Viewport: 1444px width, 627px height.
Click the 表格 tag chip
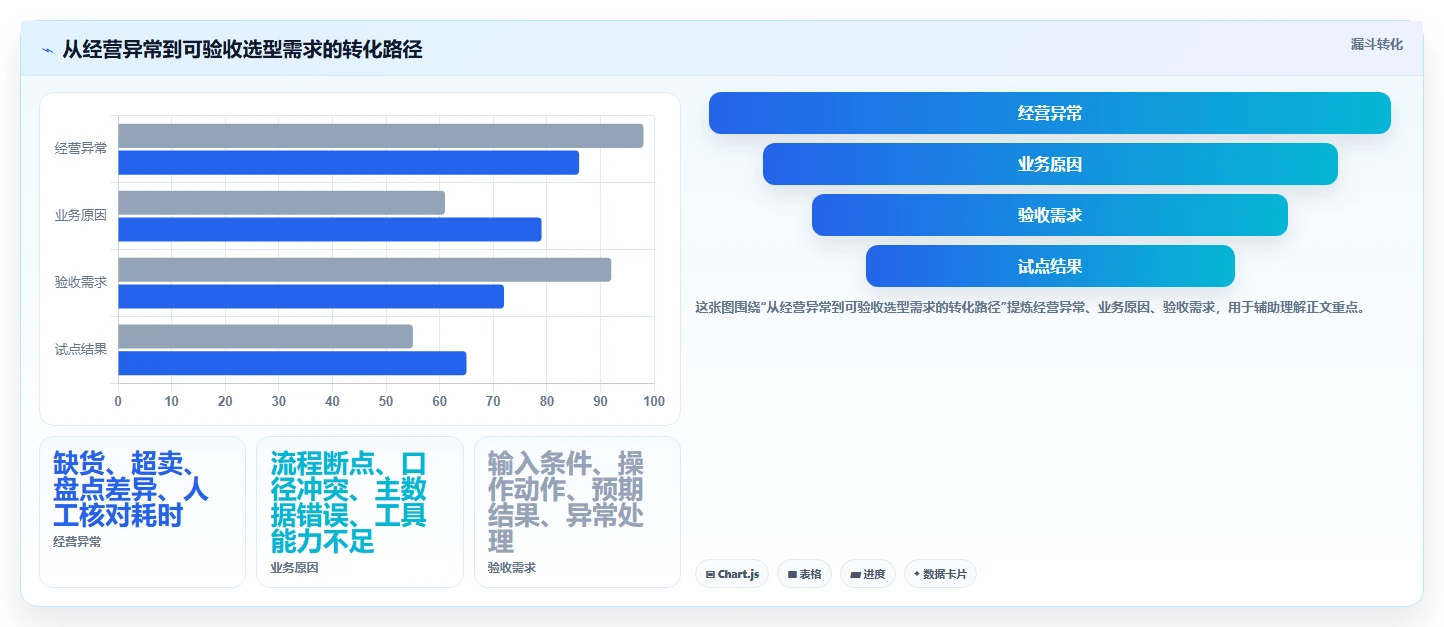(804, 574)
